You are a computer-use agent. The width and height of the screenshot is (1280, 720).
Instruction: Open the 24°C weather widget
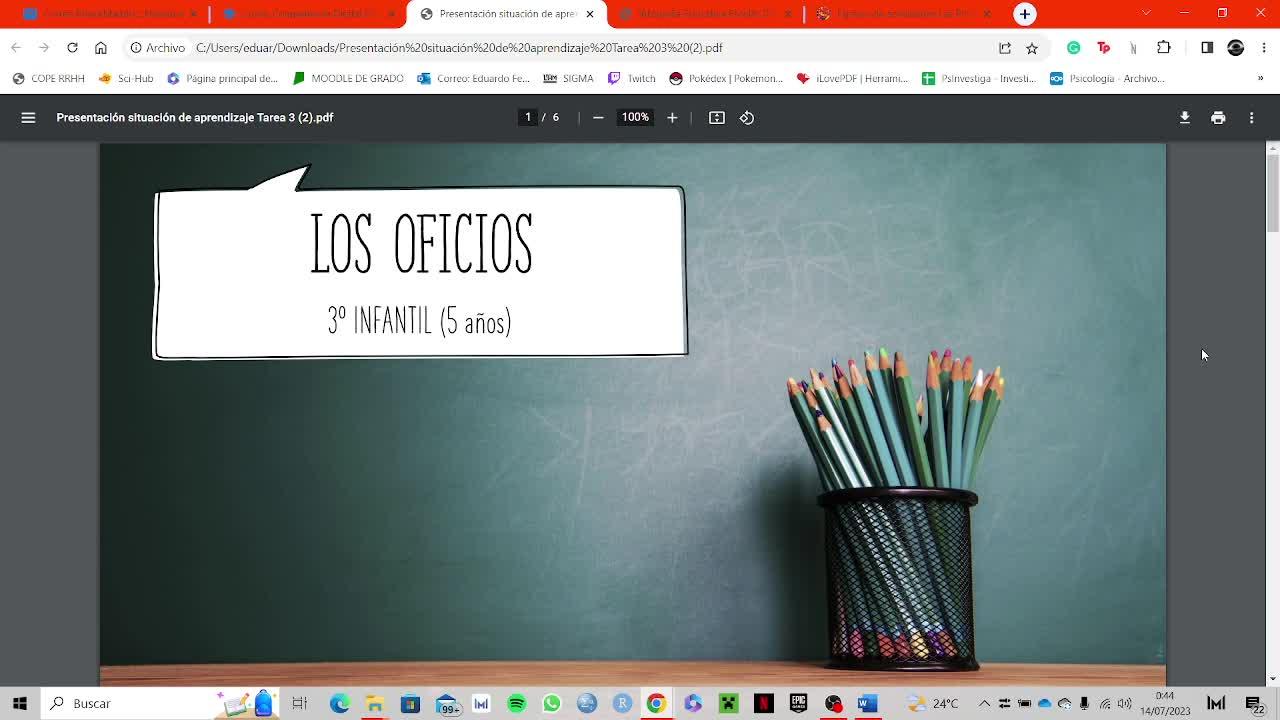pyautogui.click(x=932, y=704)
